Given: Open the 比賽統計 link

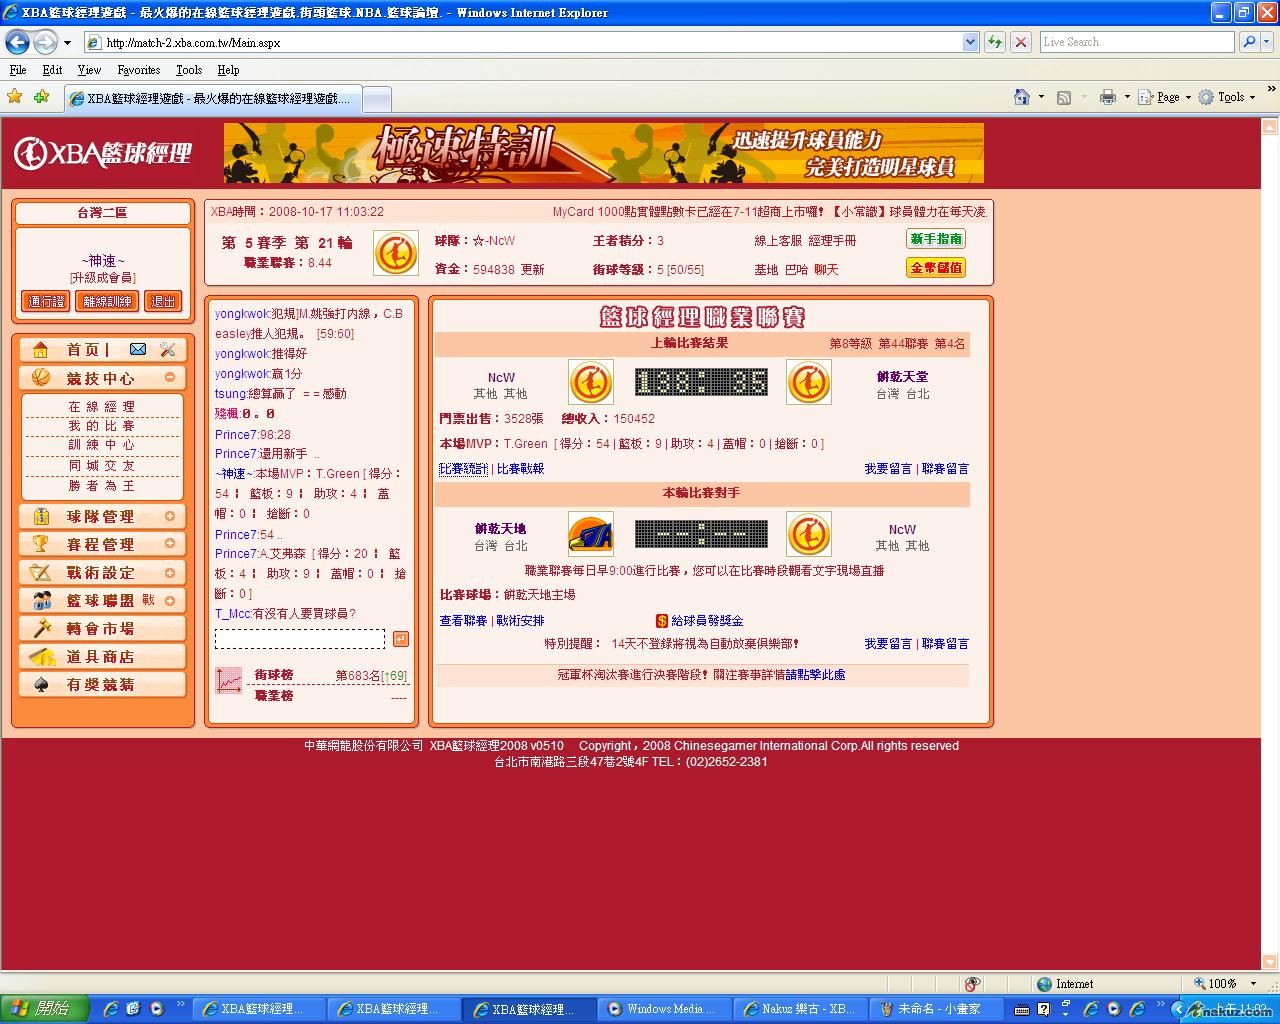Looking at the screenshot, I should 463,469.
